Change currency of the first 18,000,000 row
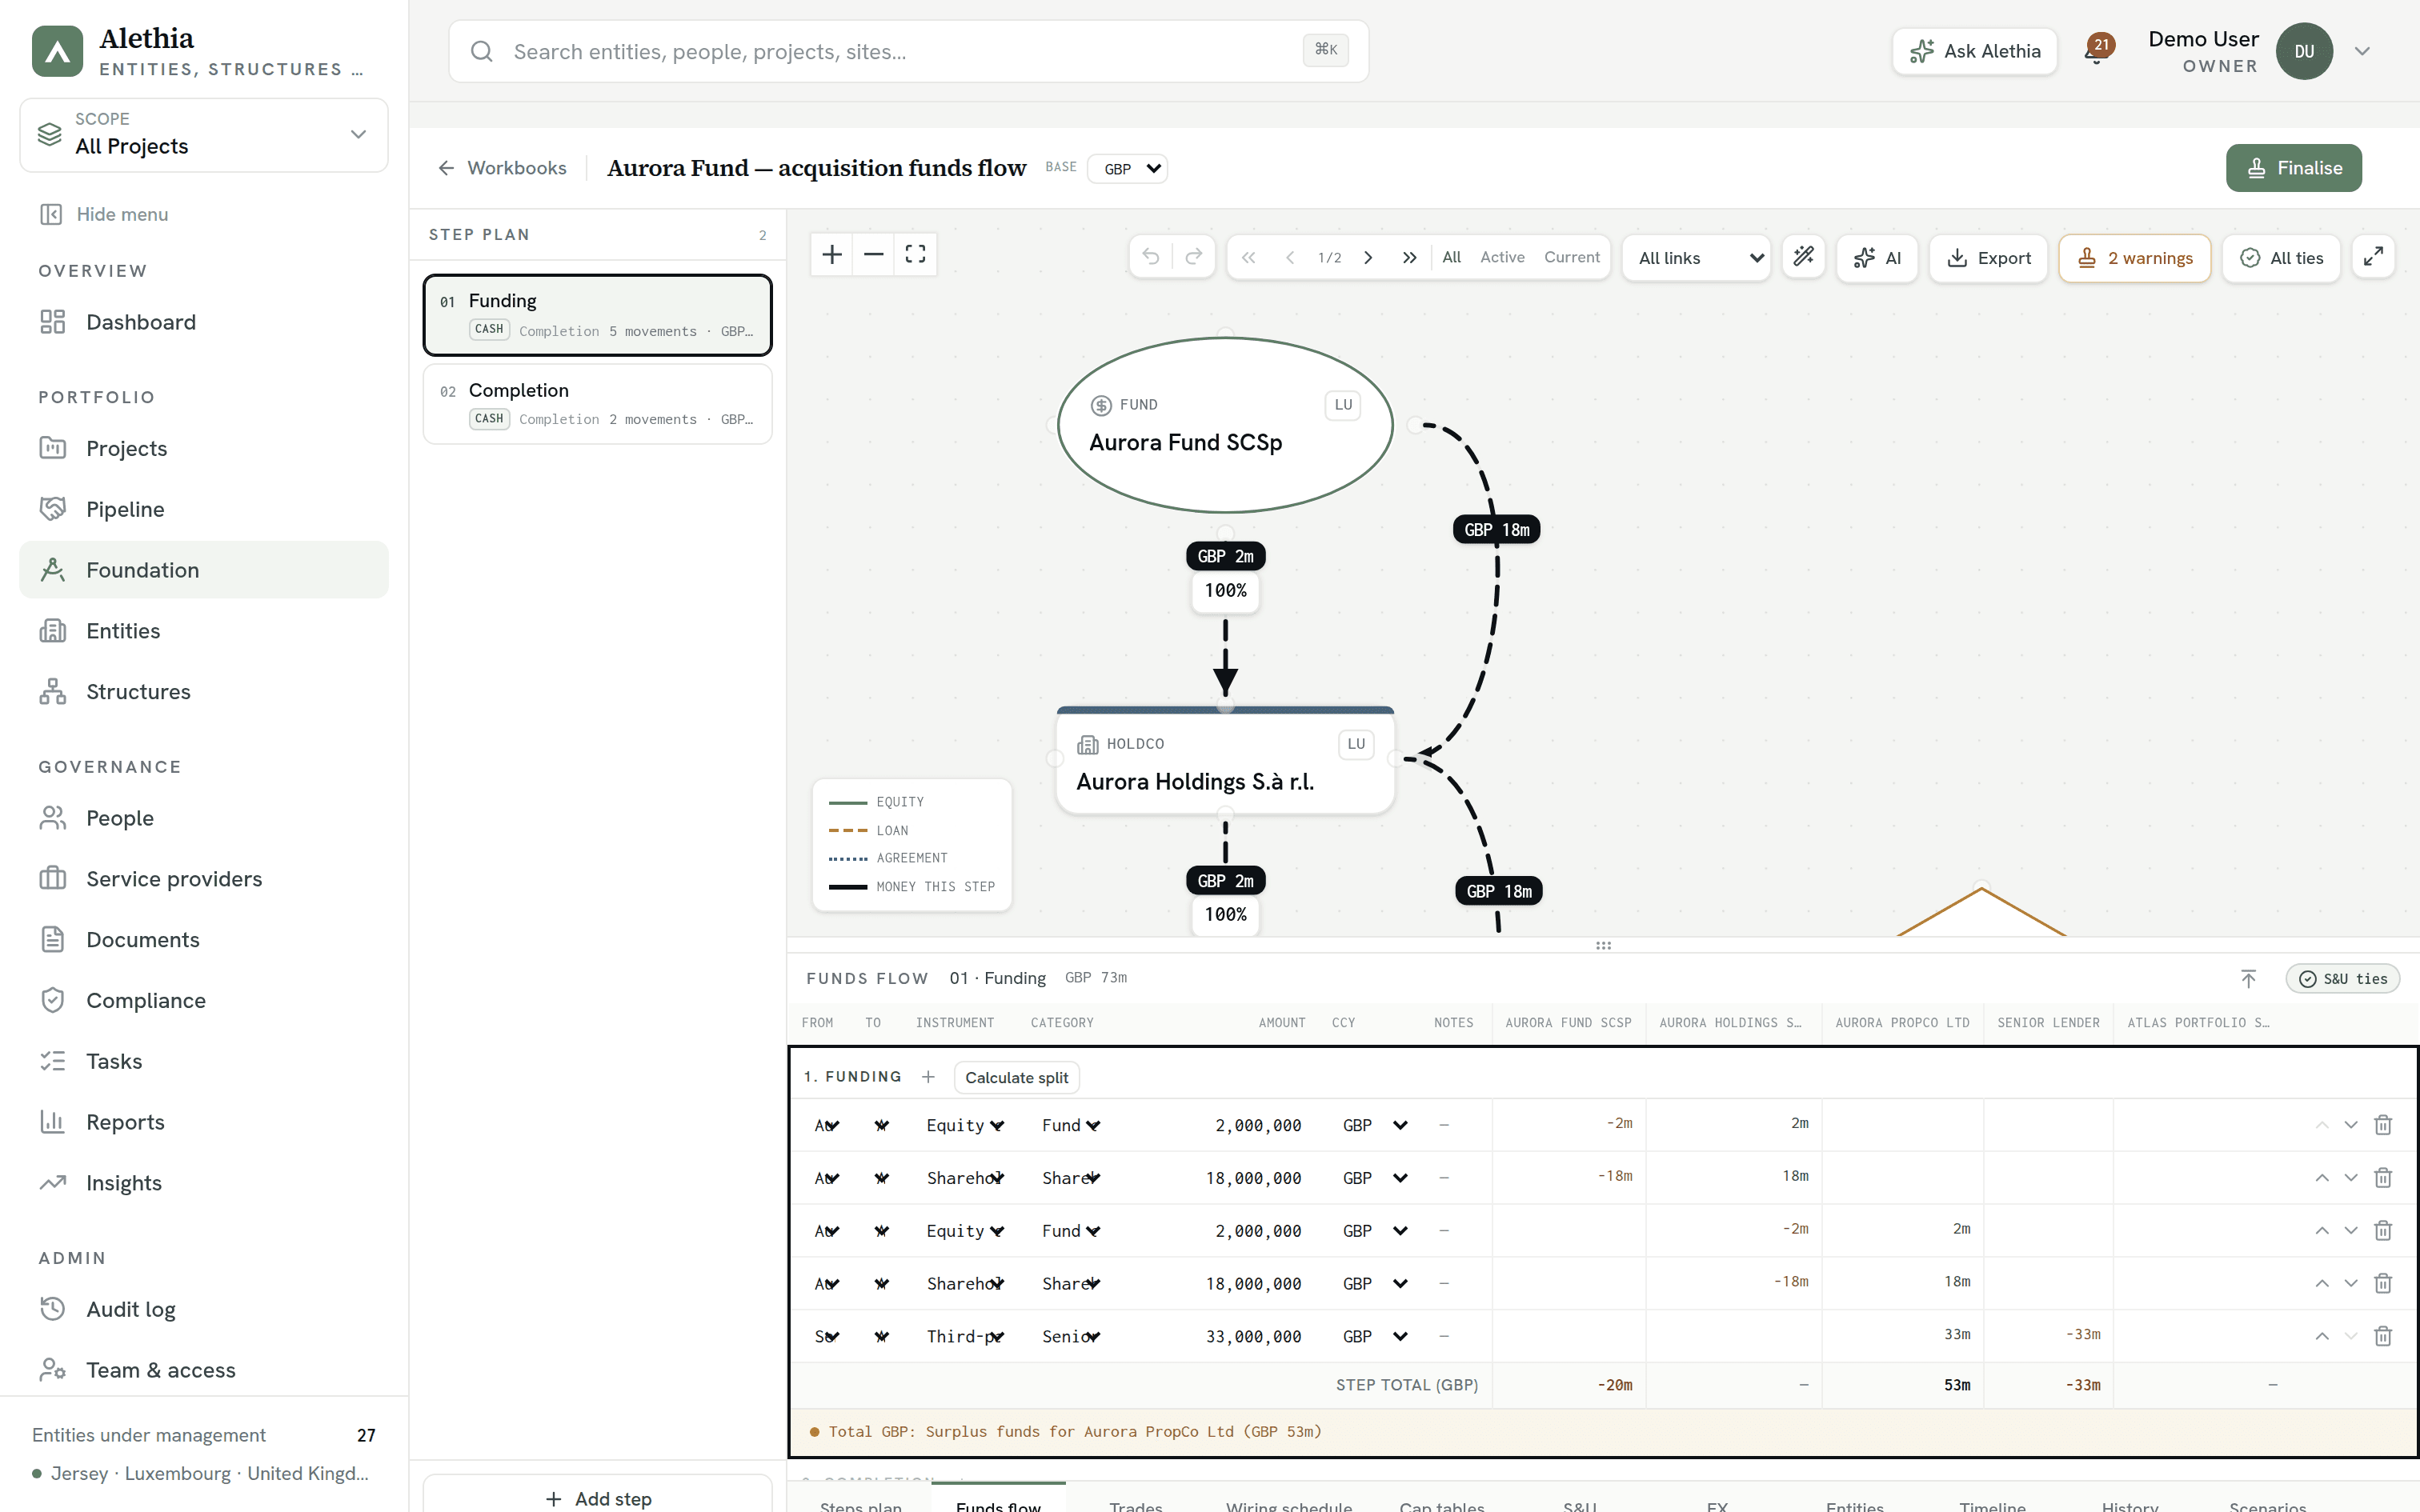Image resolution: width=2420 pixels, height=1512 pixels. pyautogui.click(x=1375, y=1178)
